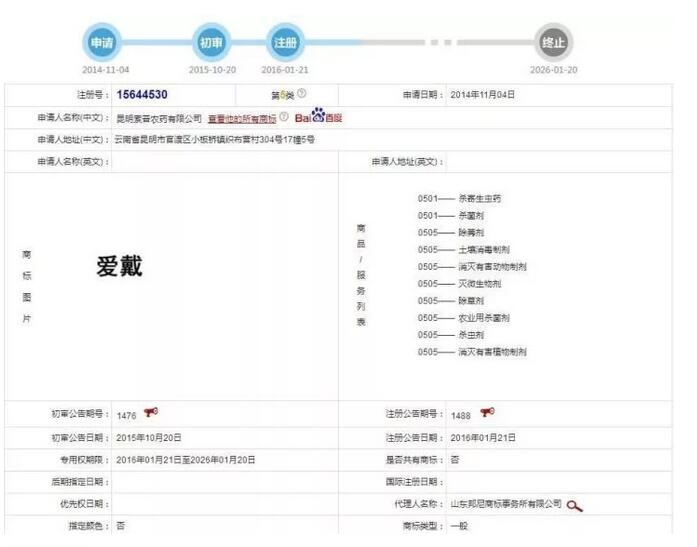Viewport: 697px width, 547px height.
Task: Click the 指定颜色 value 否
Action: pos(120,526)
